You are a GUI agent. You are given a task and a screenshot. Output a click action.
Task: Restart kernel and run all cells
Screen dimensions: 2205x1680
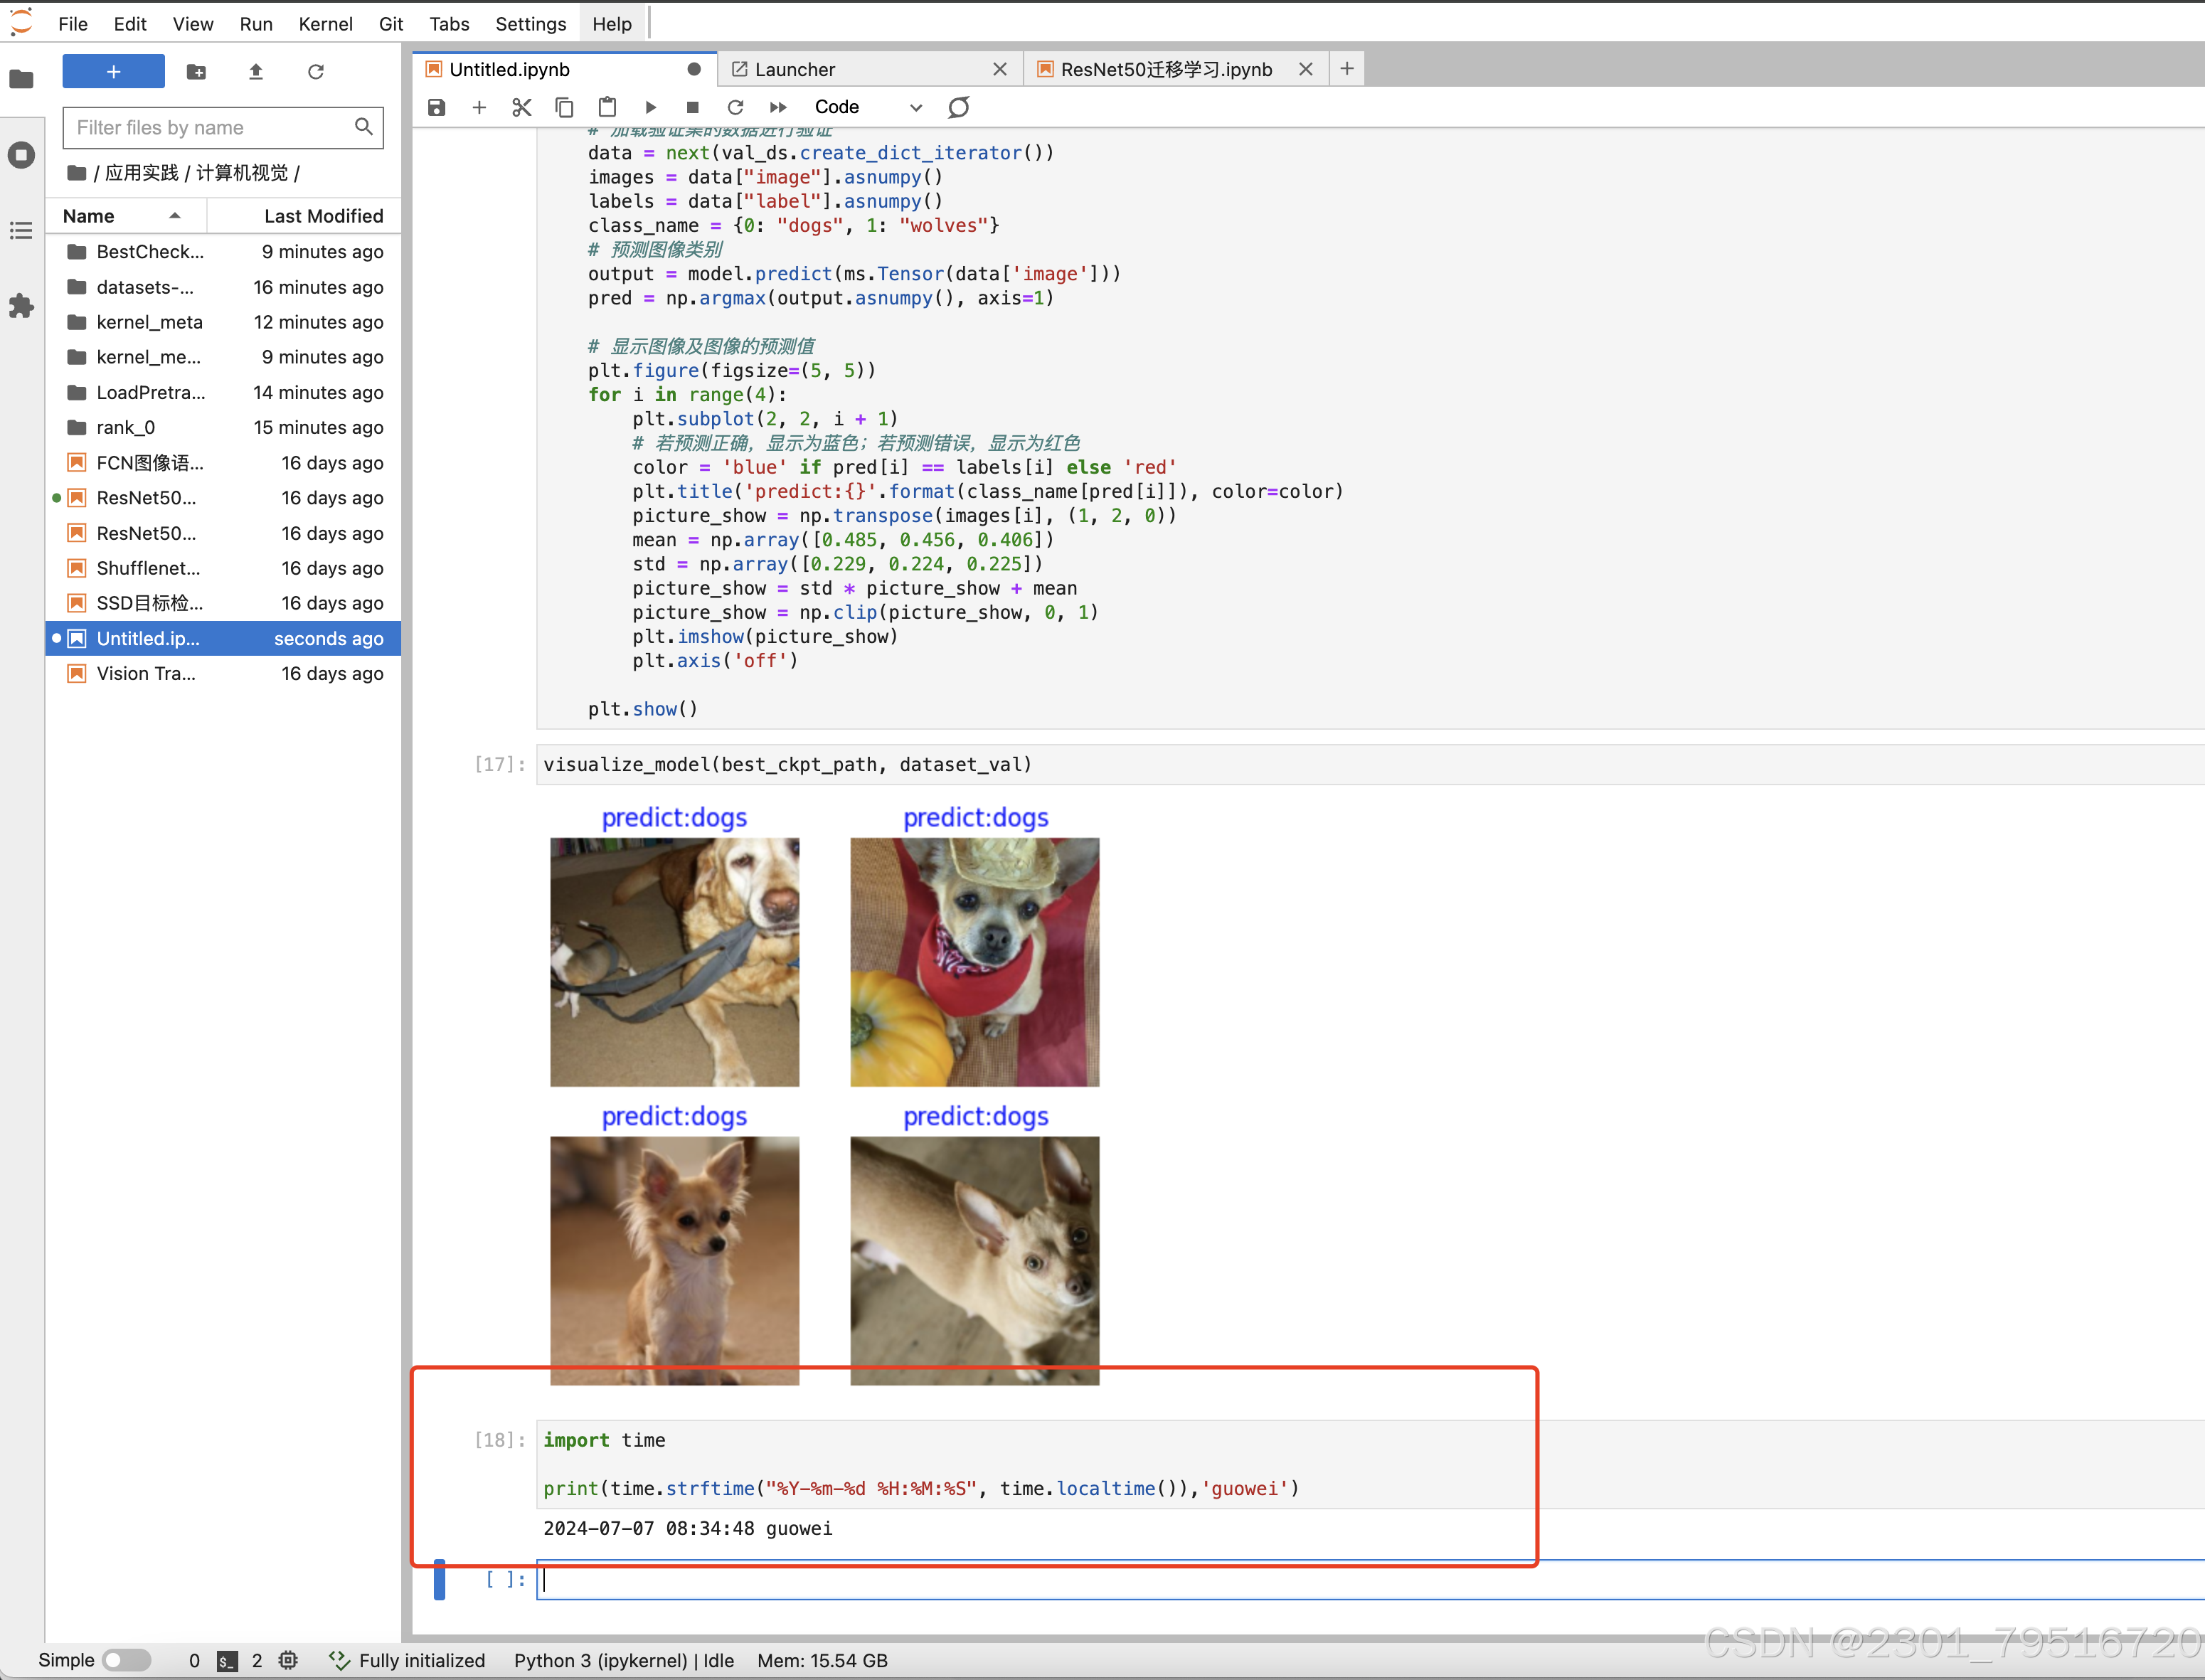[x=778, y=107]
